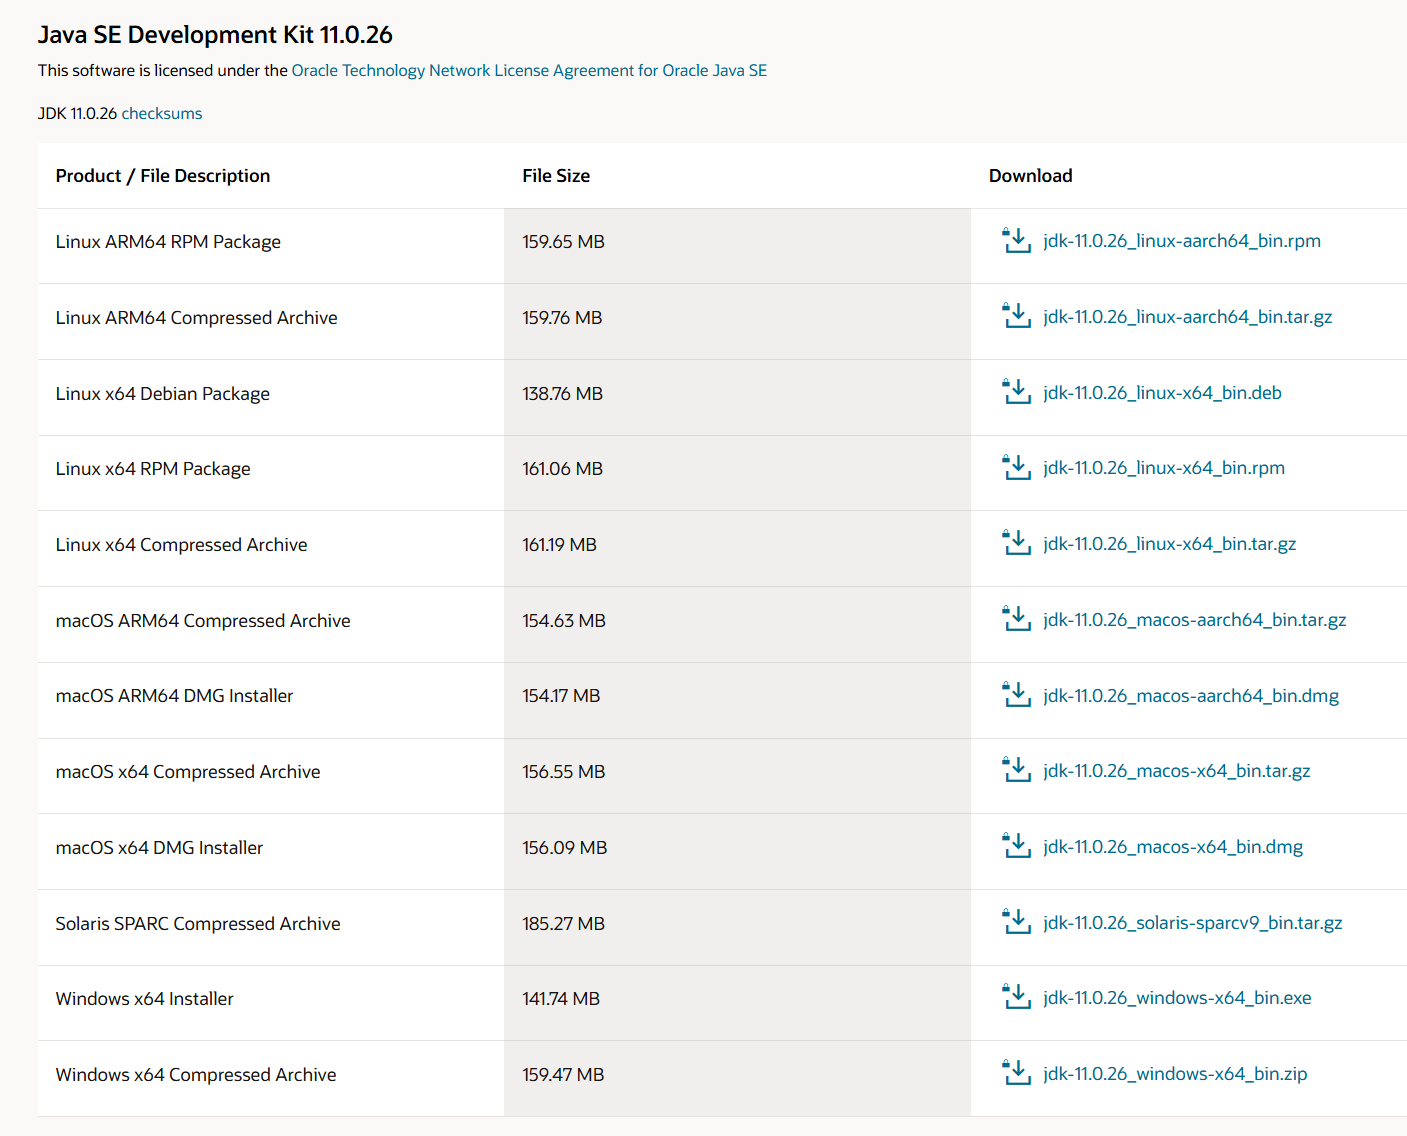1407x1136 pixels.
Task: Download jdk-11.0.26_linux-aarch64_bin.tar.gz file link
Action: (1187, 317)
